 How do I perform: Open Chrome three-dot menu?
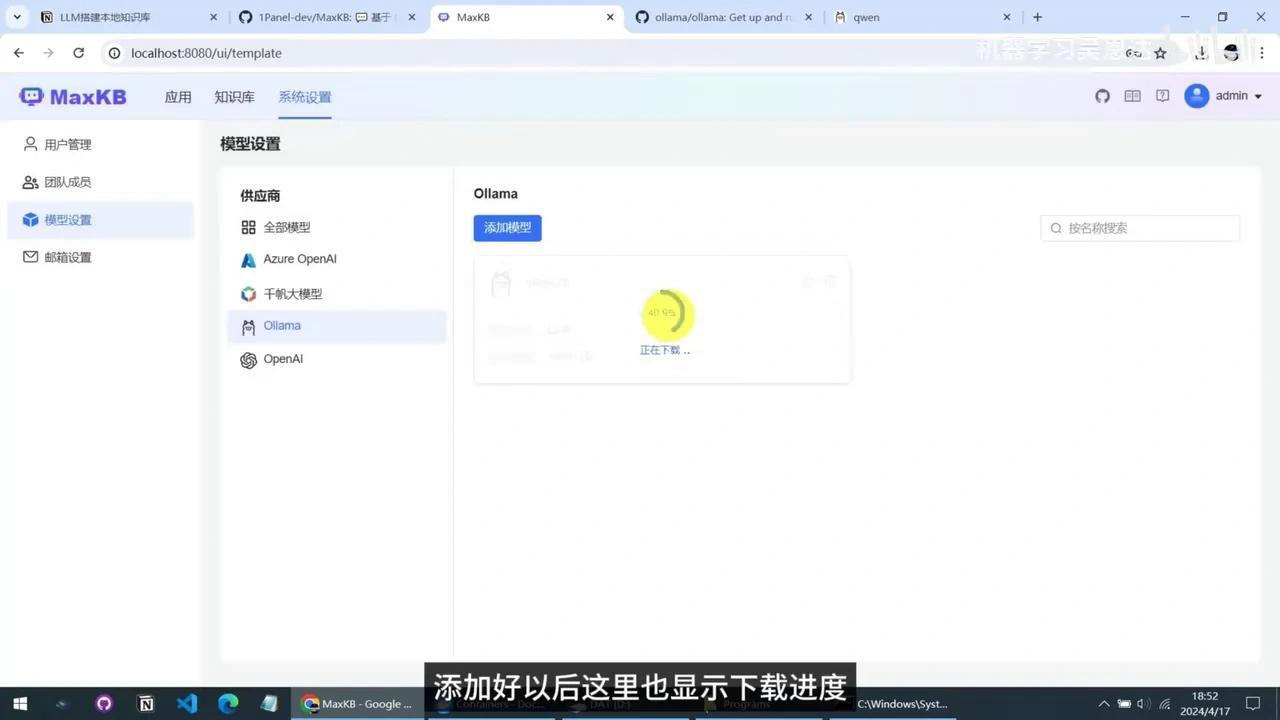[x=1262, y=53]
